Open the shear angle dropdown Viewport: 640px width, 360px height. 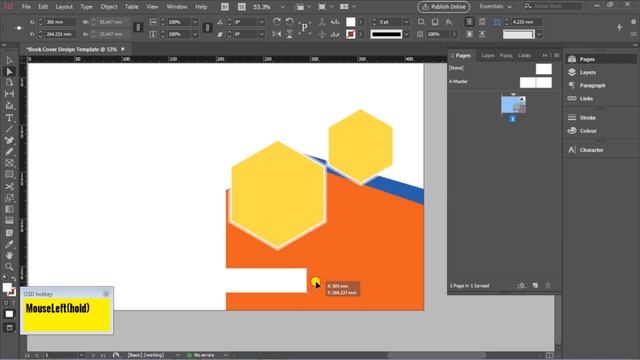point(262,34)
